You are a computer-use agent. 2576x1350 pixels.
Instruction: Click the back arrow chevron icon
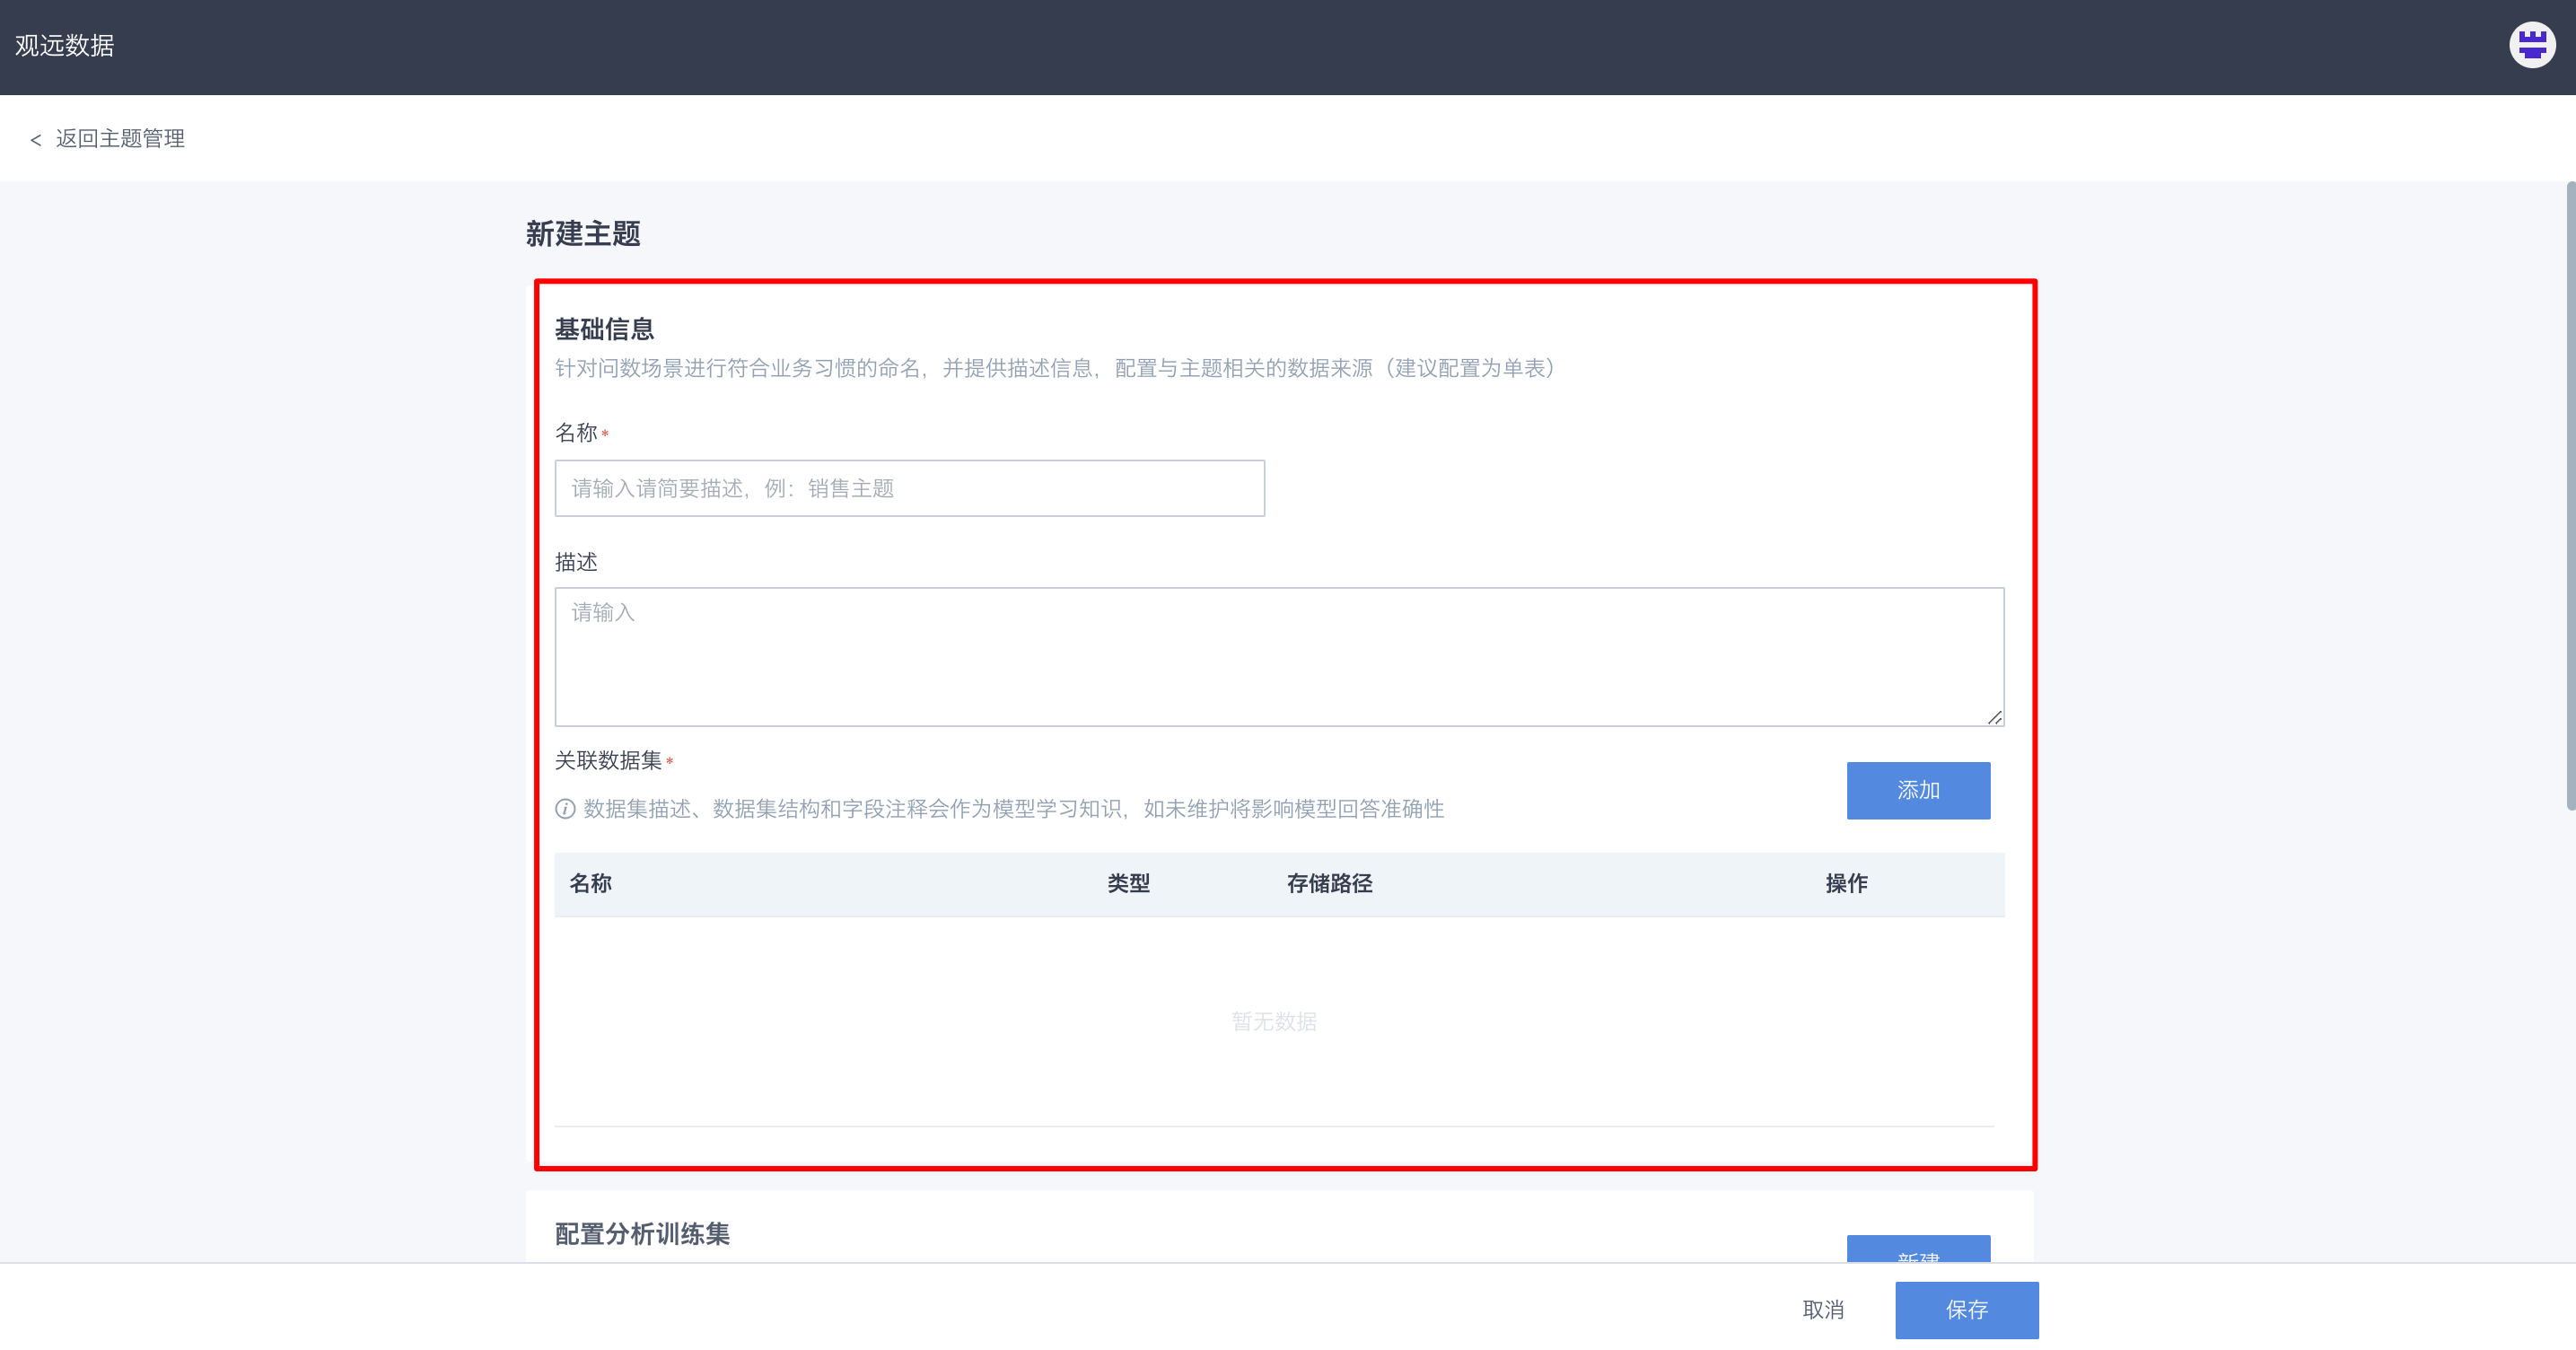36,140
